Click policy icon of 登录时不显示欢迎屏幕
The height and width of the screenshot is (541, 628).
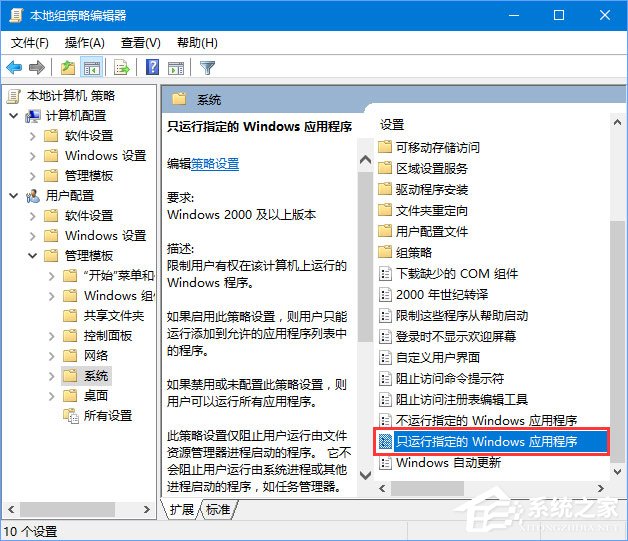tap(385, 336)
